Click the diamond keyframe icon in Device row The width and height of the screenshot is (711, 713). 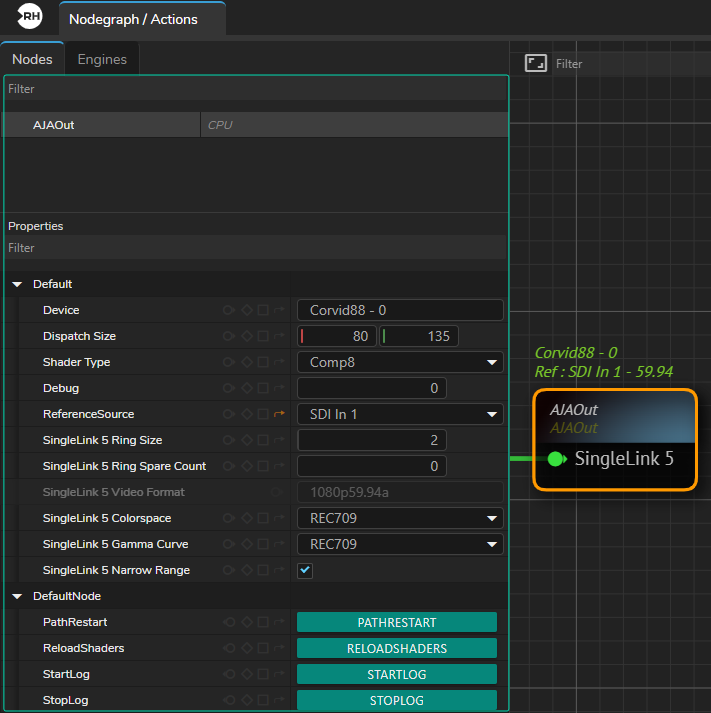pos(247,310)
